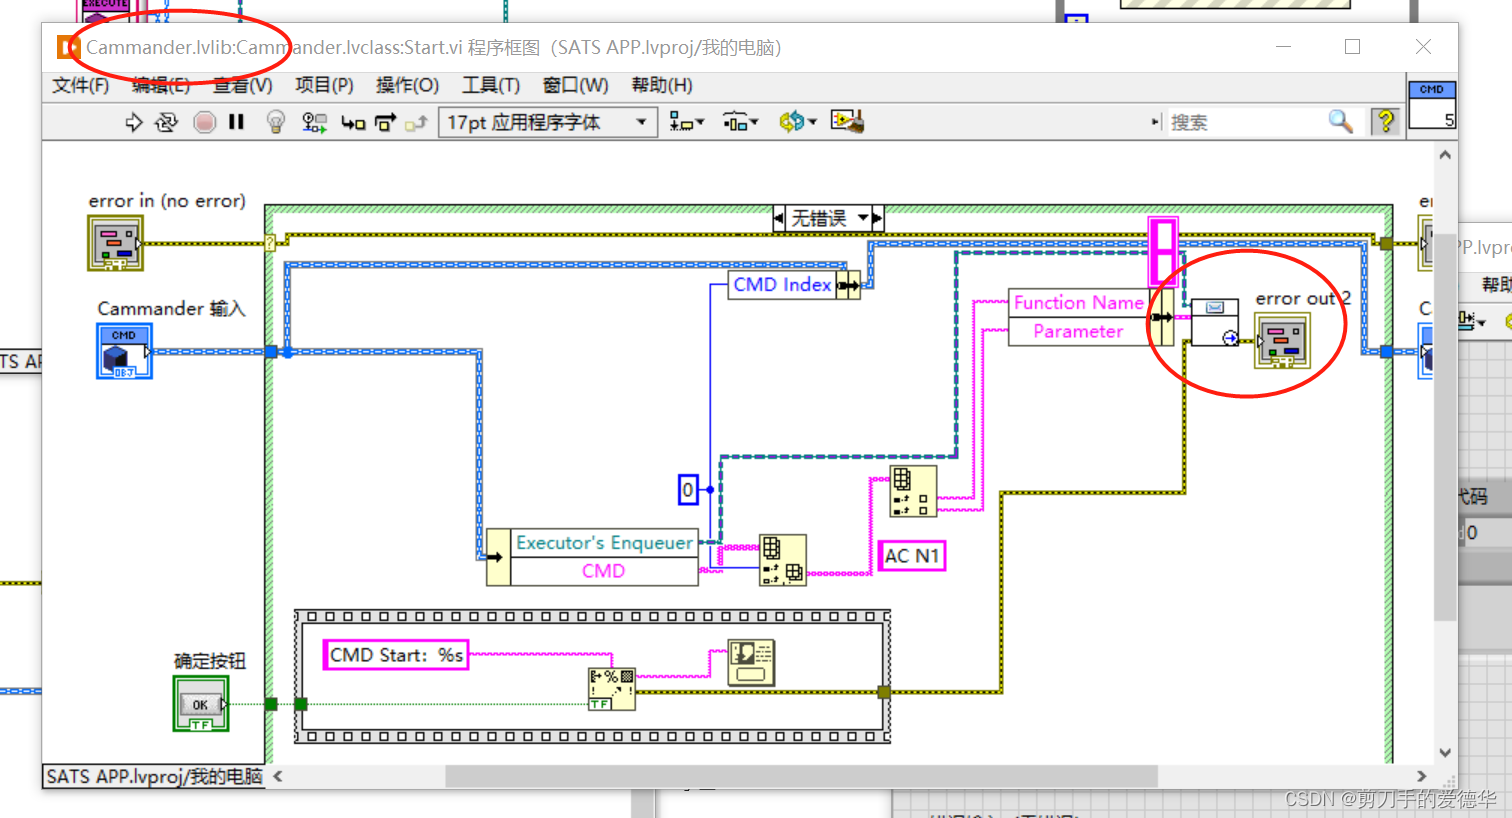Screen dimensions: 1512x818
Task: Select the Run Continuously icon
Action: pyautogui.click(x=167, y=121)
